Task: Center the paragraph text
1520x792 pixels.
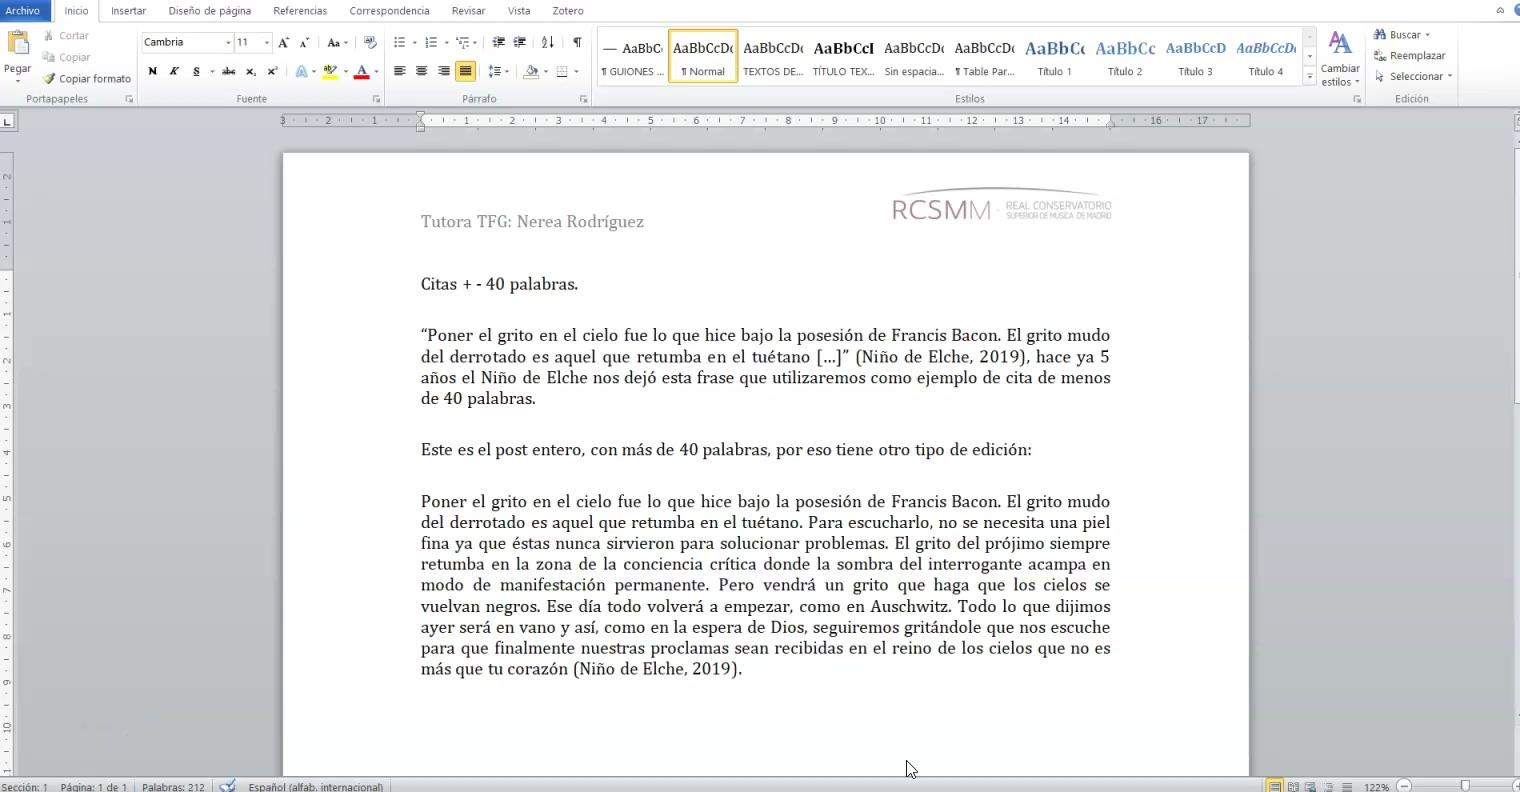Action: coord(422,72)
